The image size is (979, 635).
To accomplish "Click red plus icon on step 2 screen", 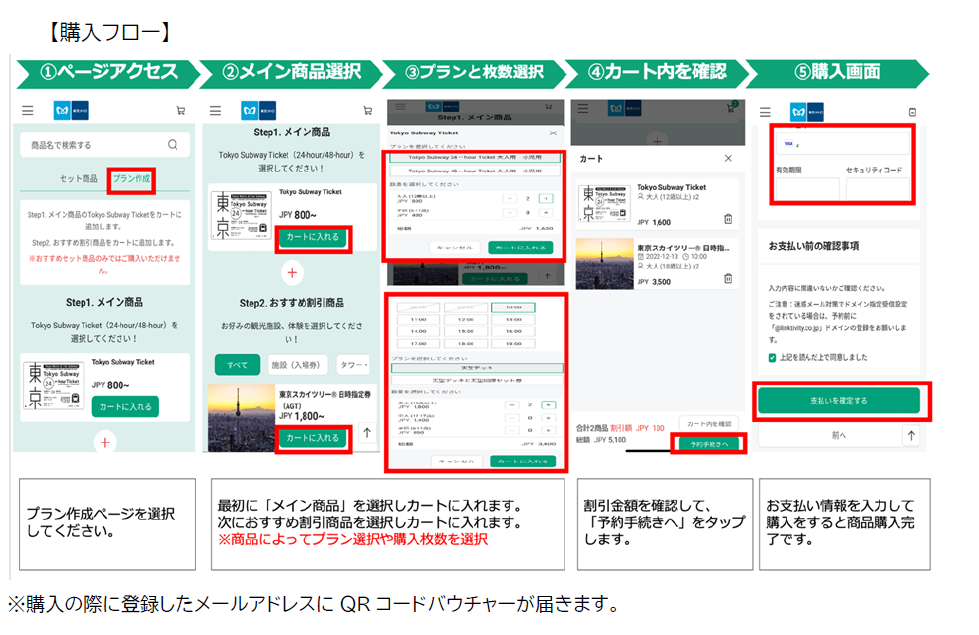I will (292, 272).
